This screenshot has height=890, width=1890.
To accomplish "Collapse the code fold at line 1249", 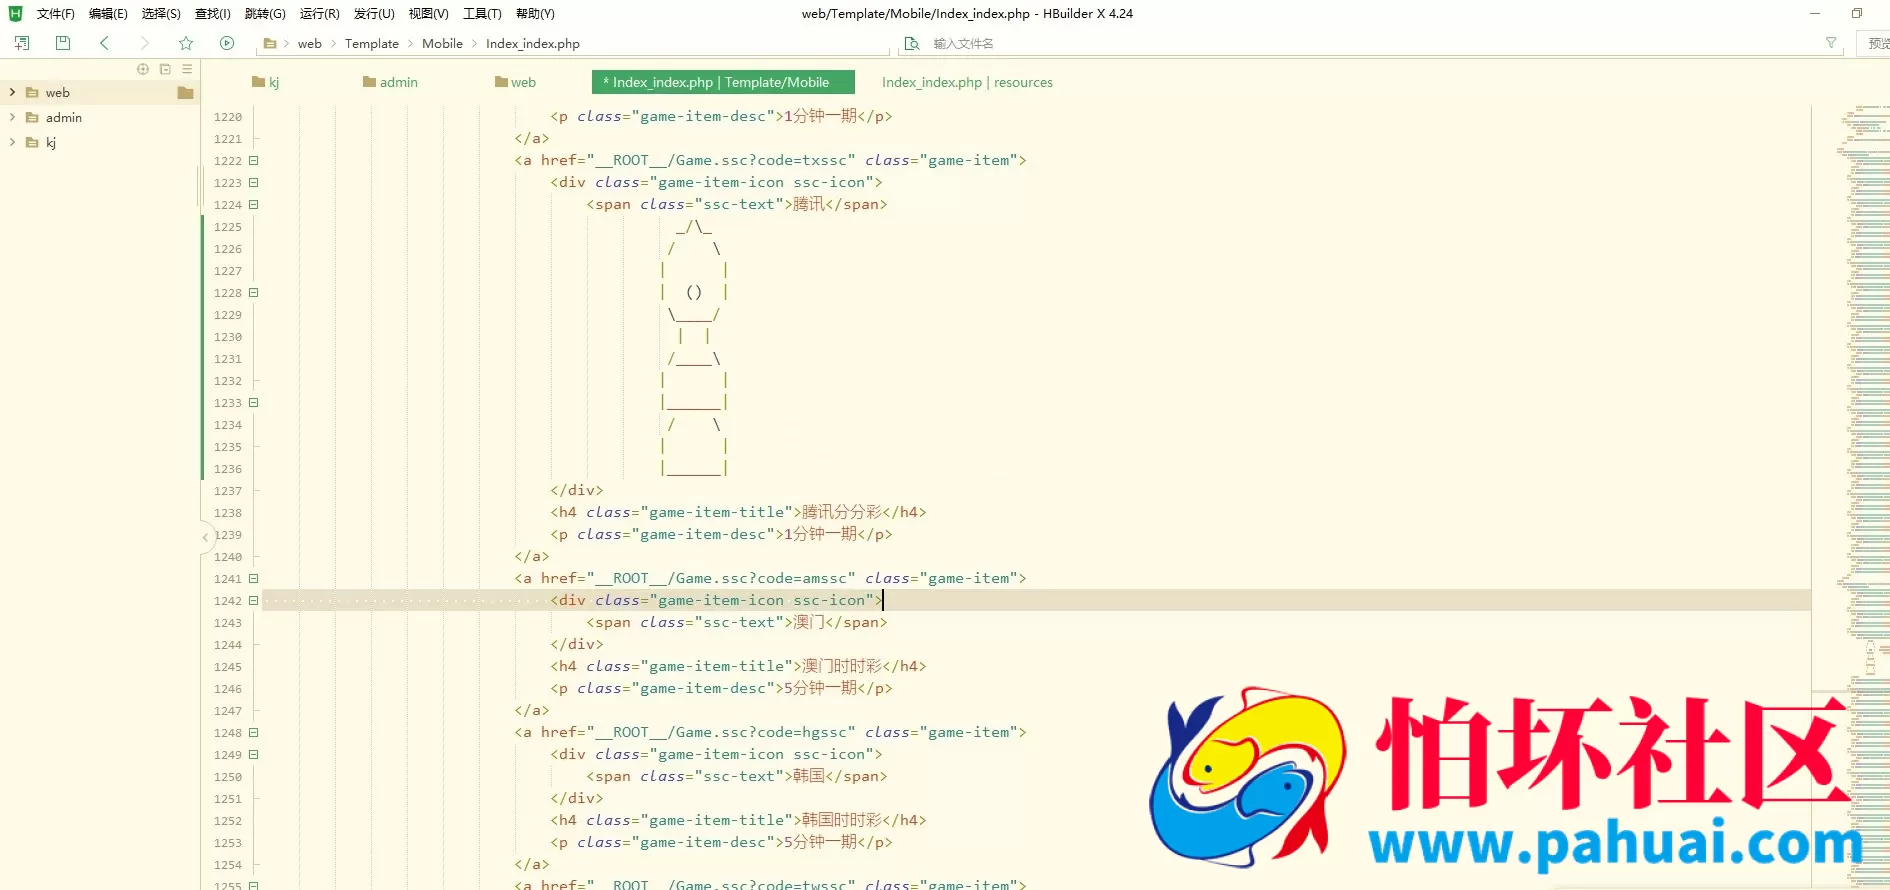I will pos(254,755).
